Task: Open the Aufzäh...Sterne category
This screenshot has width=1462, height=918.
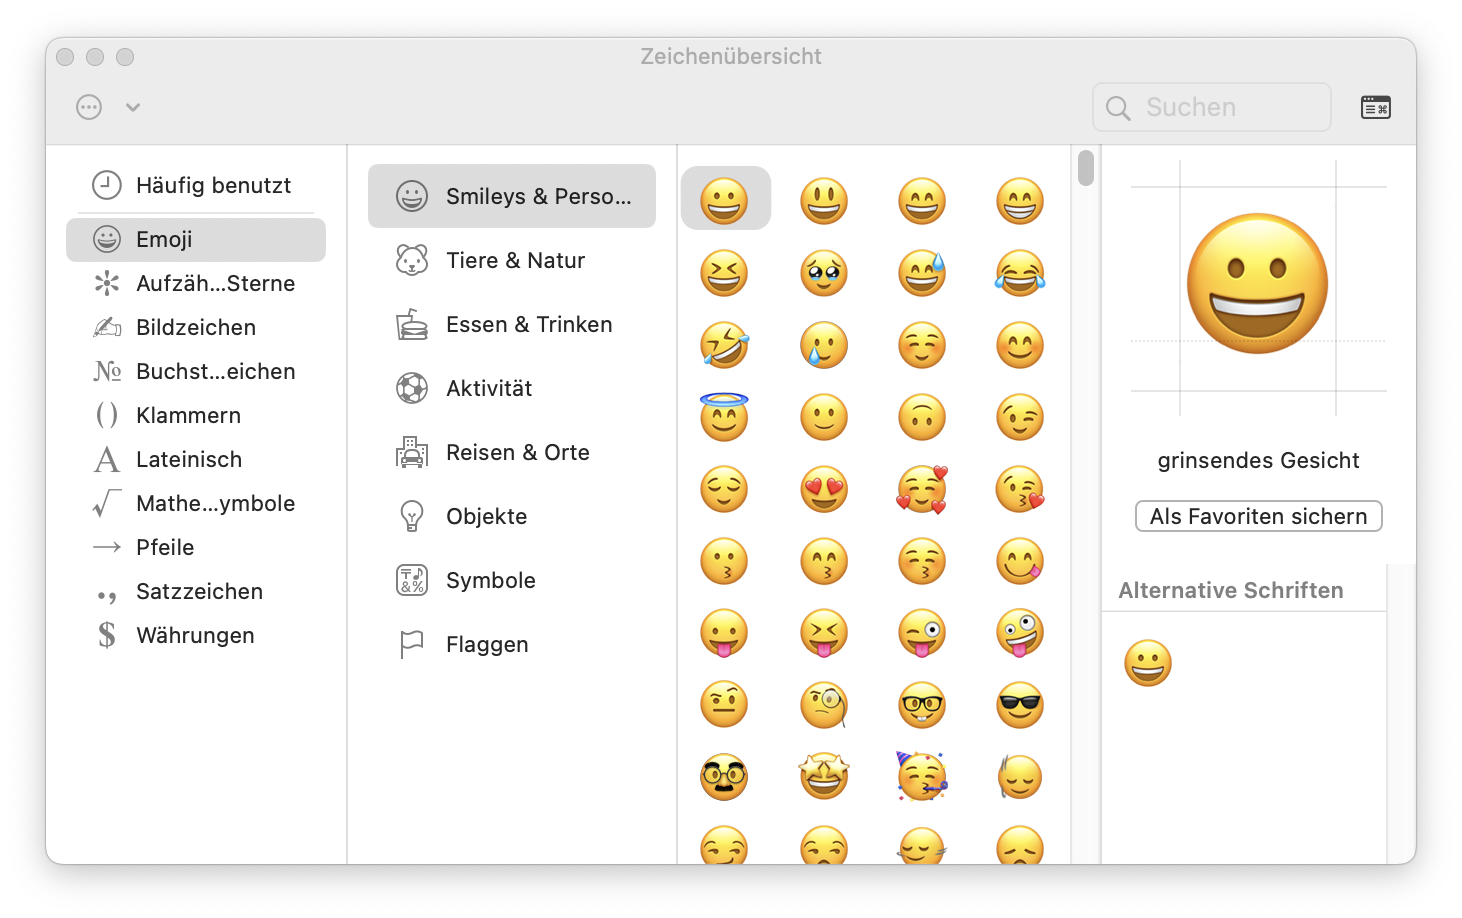Action: 196,283
